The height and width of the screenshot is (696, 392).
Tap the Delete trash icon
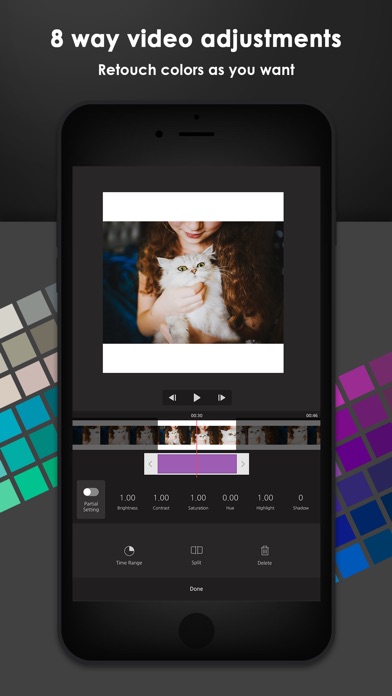click(265, 550)
